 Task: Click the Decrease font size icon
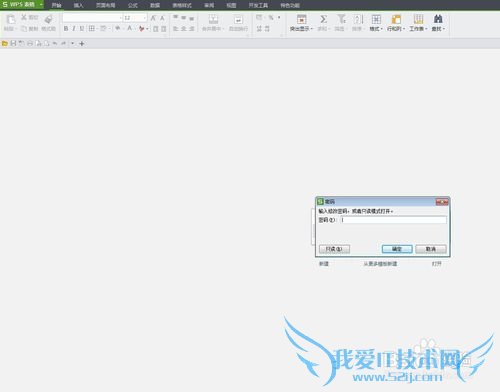pyautogui.click(x=162, y=18)
